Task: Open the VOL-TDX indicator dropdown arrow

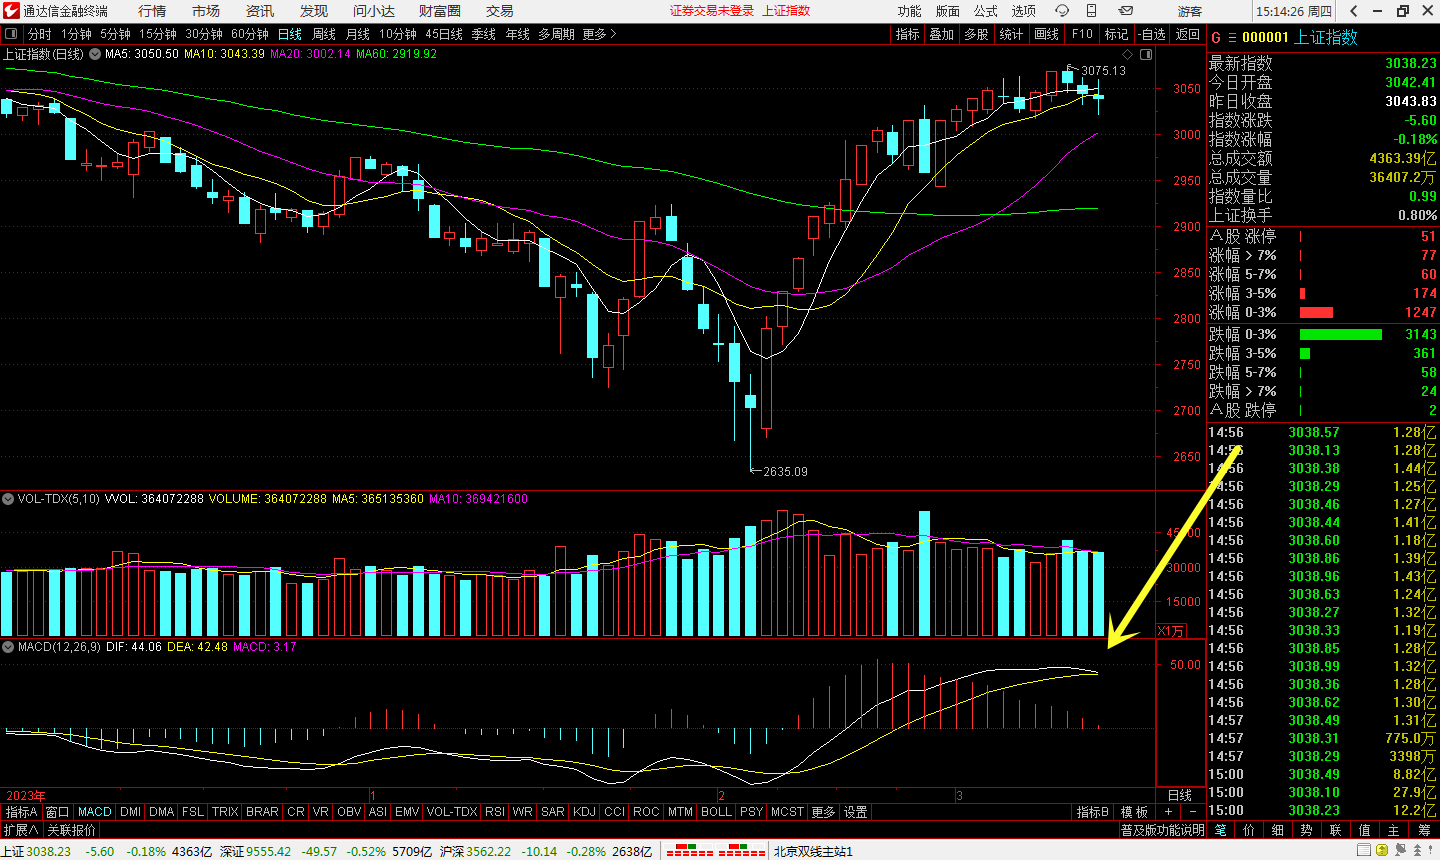Action: click(8, 499)
